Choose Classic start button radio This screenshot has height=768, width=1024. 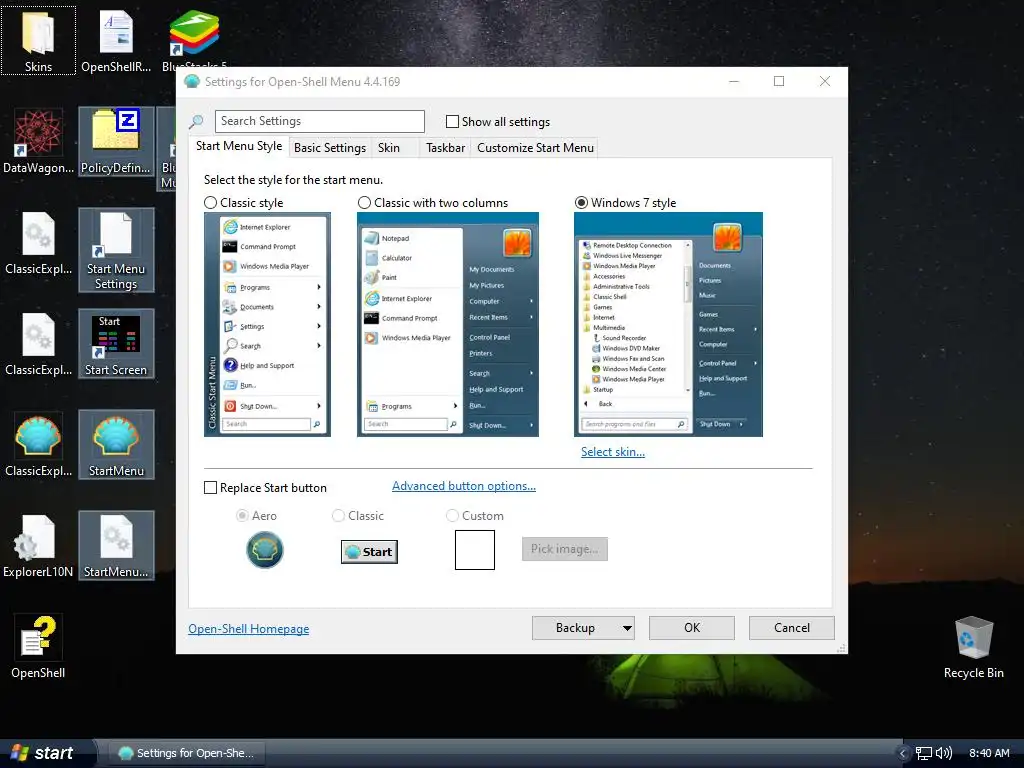click(338, 516)
